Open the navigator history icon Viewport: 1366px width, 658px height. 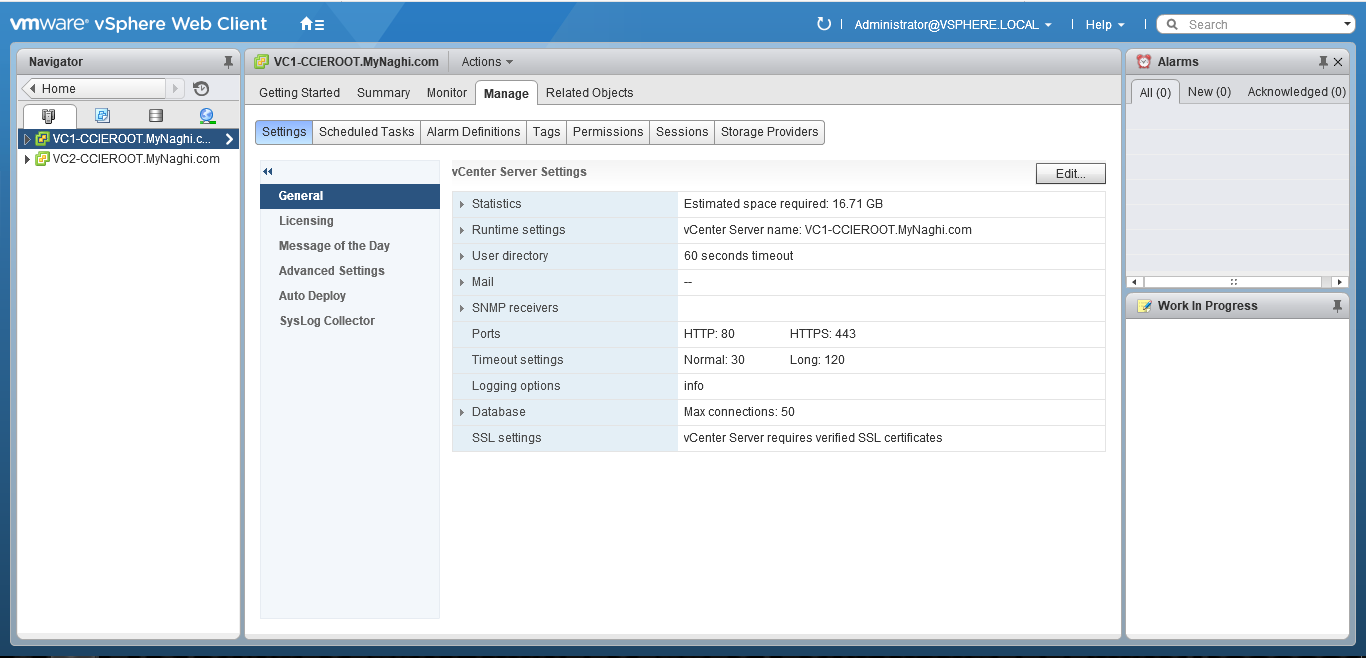[201, 89]
